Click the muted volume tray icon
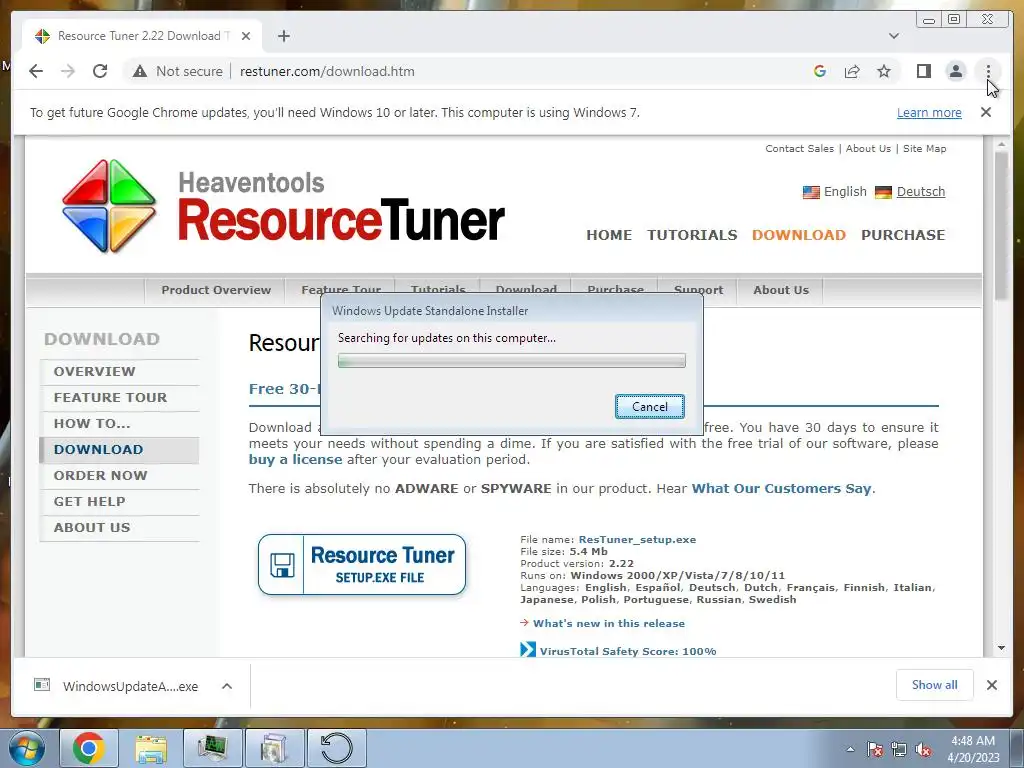This screenshot has width=1024, height=768. (x=924, y=750)
